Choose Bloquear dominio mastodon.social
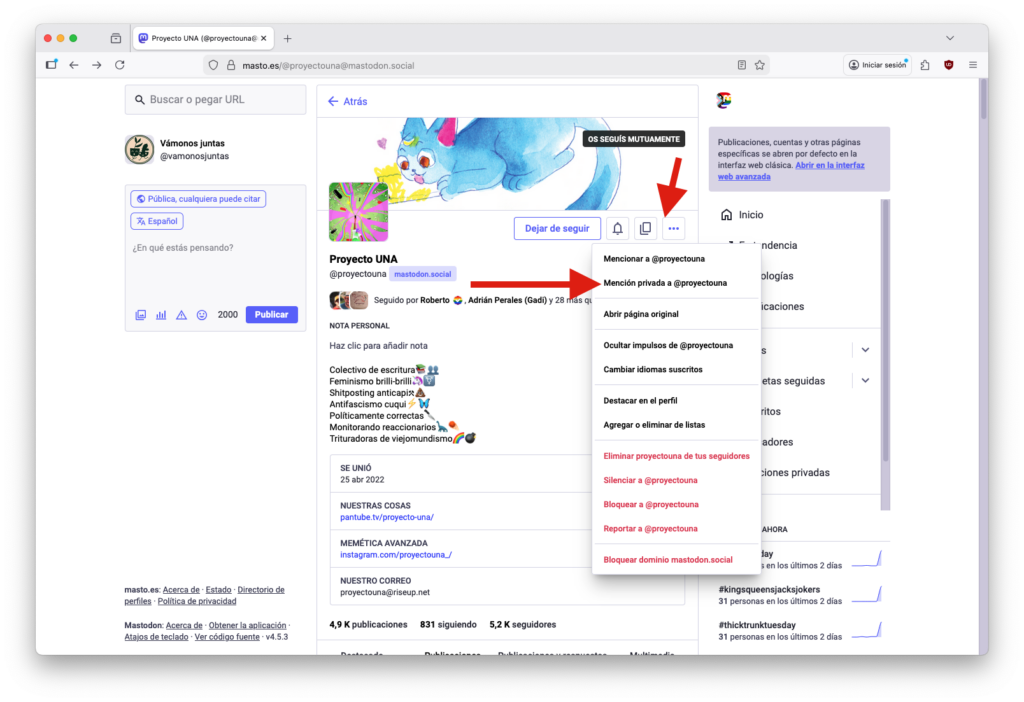This screenshot has height=702, width=1024. pos(668,560)
